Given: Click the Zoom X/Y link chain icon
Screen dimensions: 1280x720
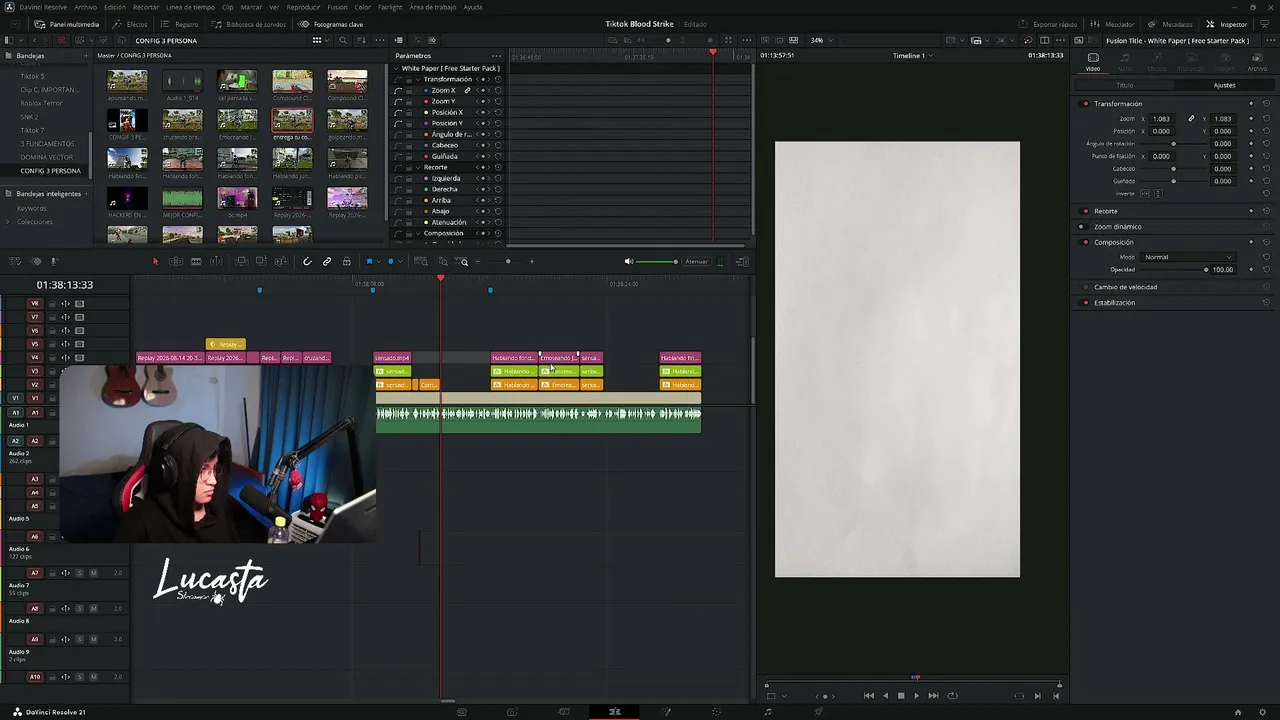Looking at the screenshot, I should (x=467, y=90).
